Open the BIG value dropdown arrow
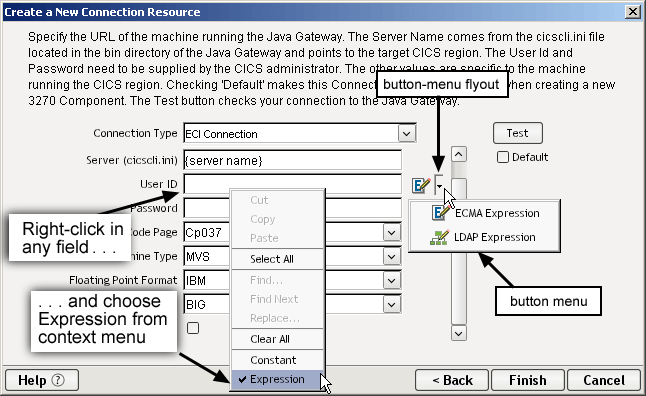Screen dimensions: 646x396 coord(391,305)
